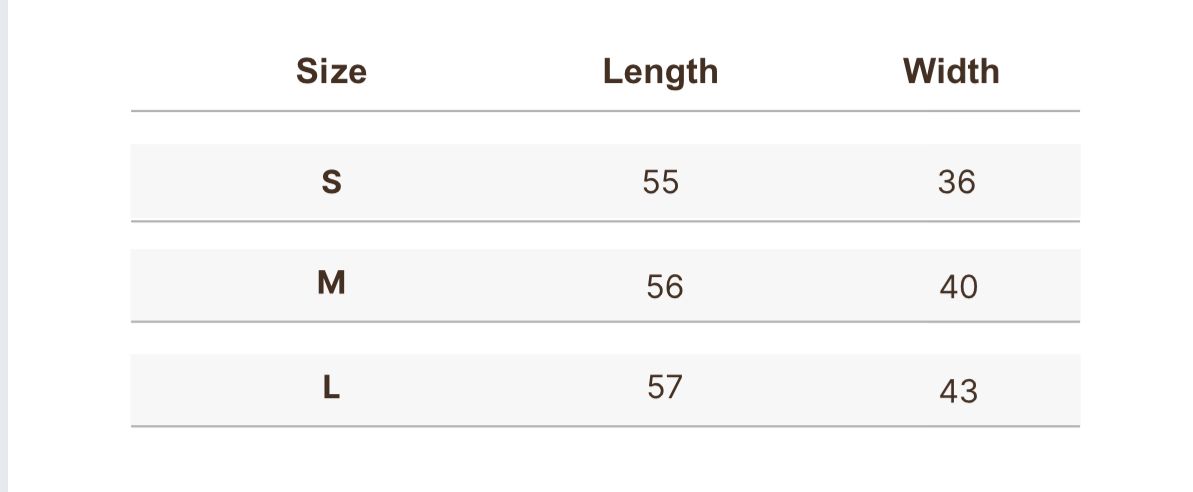
Task: Click the gap between S and M rows
Action: pos(605,236)
